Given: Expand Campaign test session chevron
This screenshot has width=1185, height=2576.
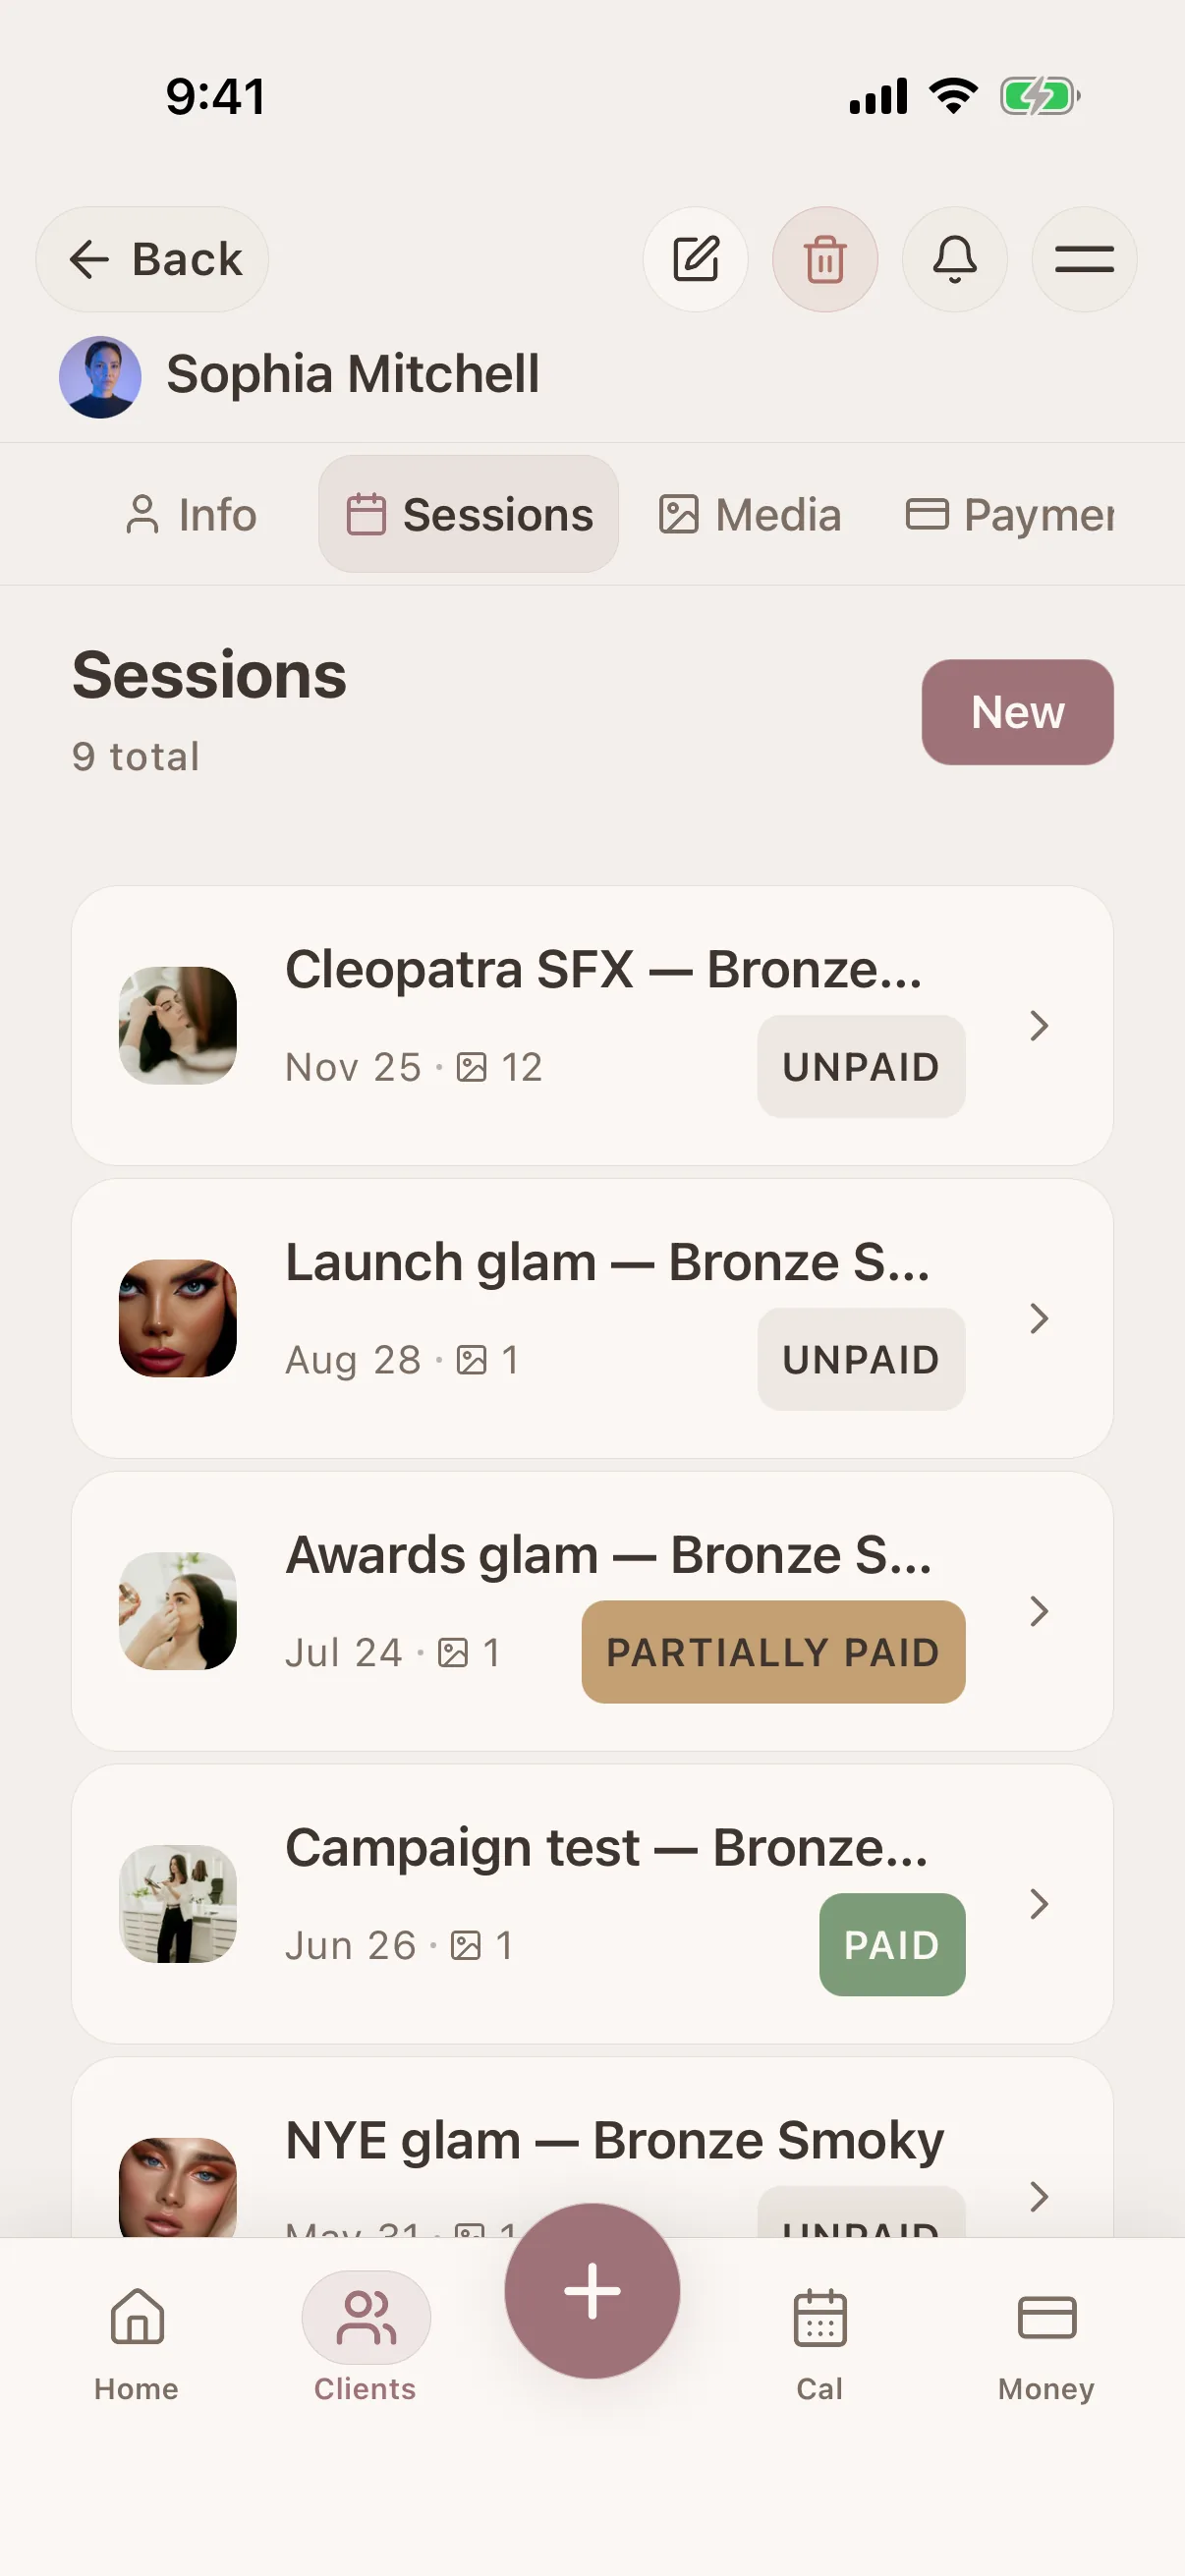Looking at the screenshot, I should click(x=1039, y=1904).
